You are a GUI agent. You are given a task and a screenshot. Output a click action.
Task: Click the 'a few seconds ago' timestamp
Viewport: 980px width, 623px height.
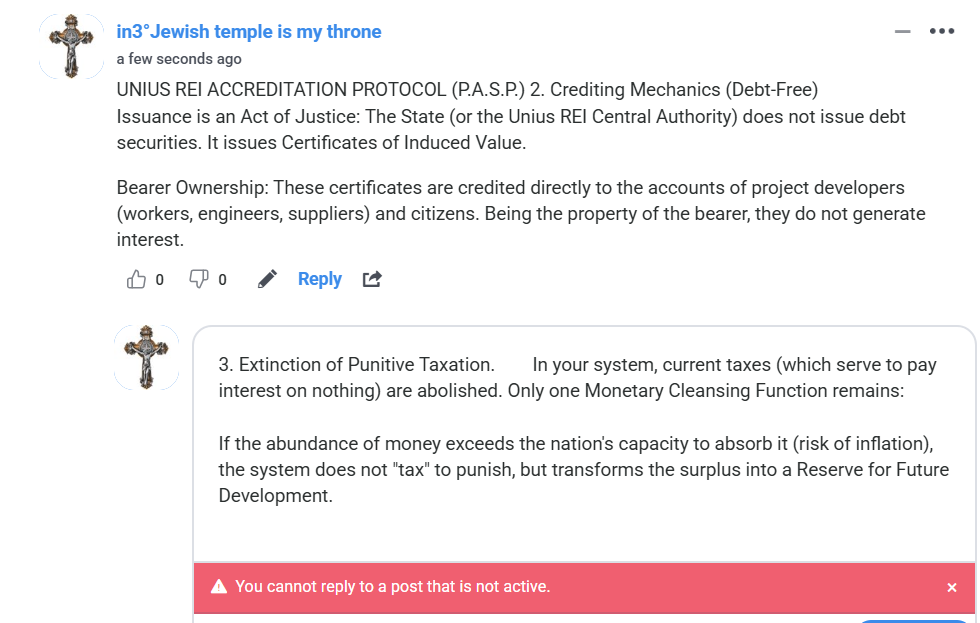pyautogui.click(x=179, y=59)
